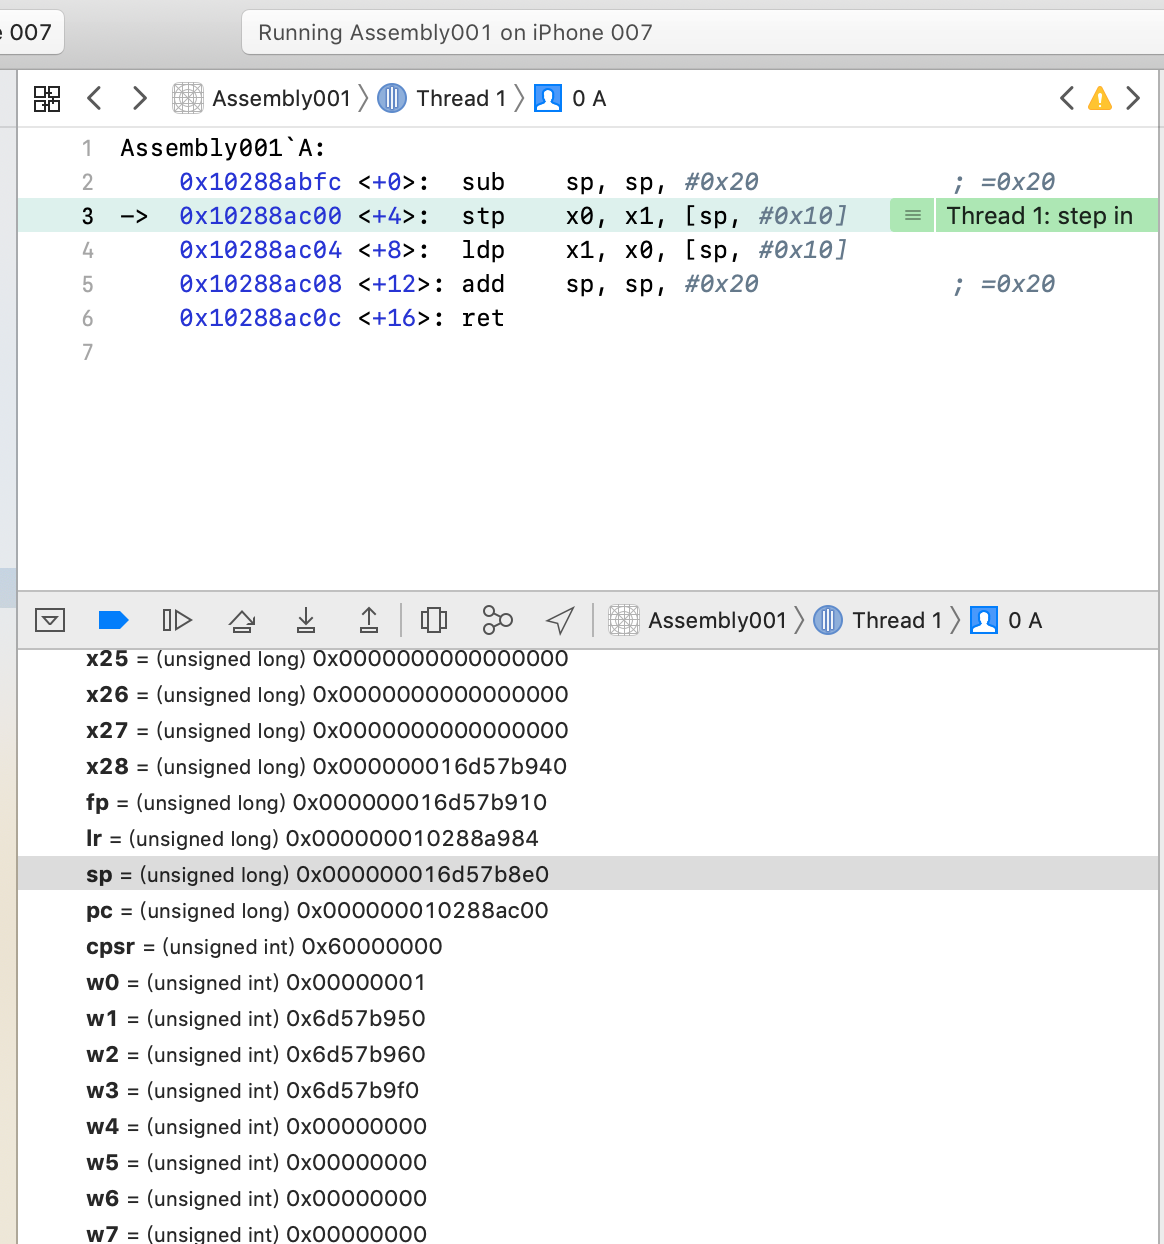1164x1244 pixels.
Task: Select the w3 register row
Action: coord(588,1090)
